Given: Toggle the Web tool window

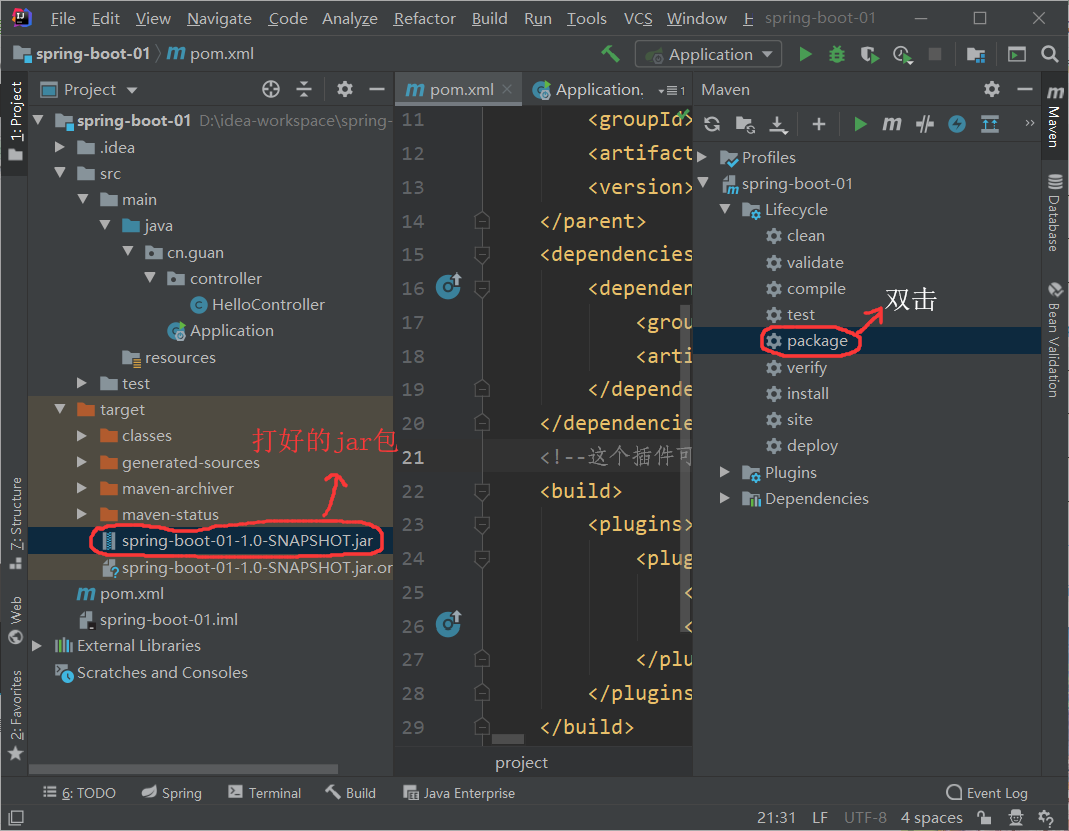Looking at the screenshot, I should [x=16, y=620].
